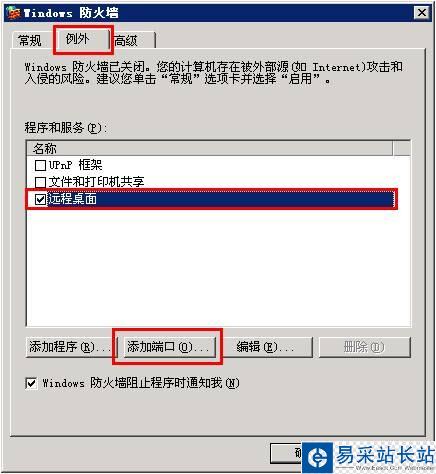
Task: Click the 名称 column header
Action: tap(209, 148)
